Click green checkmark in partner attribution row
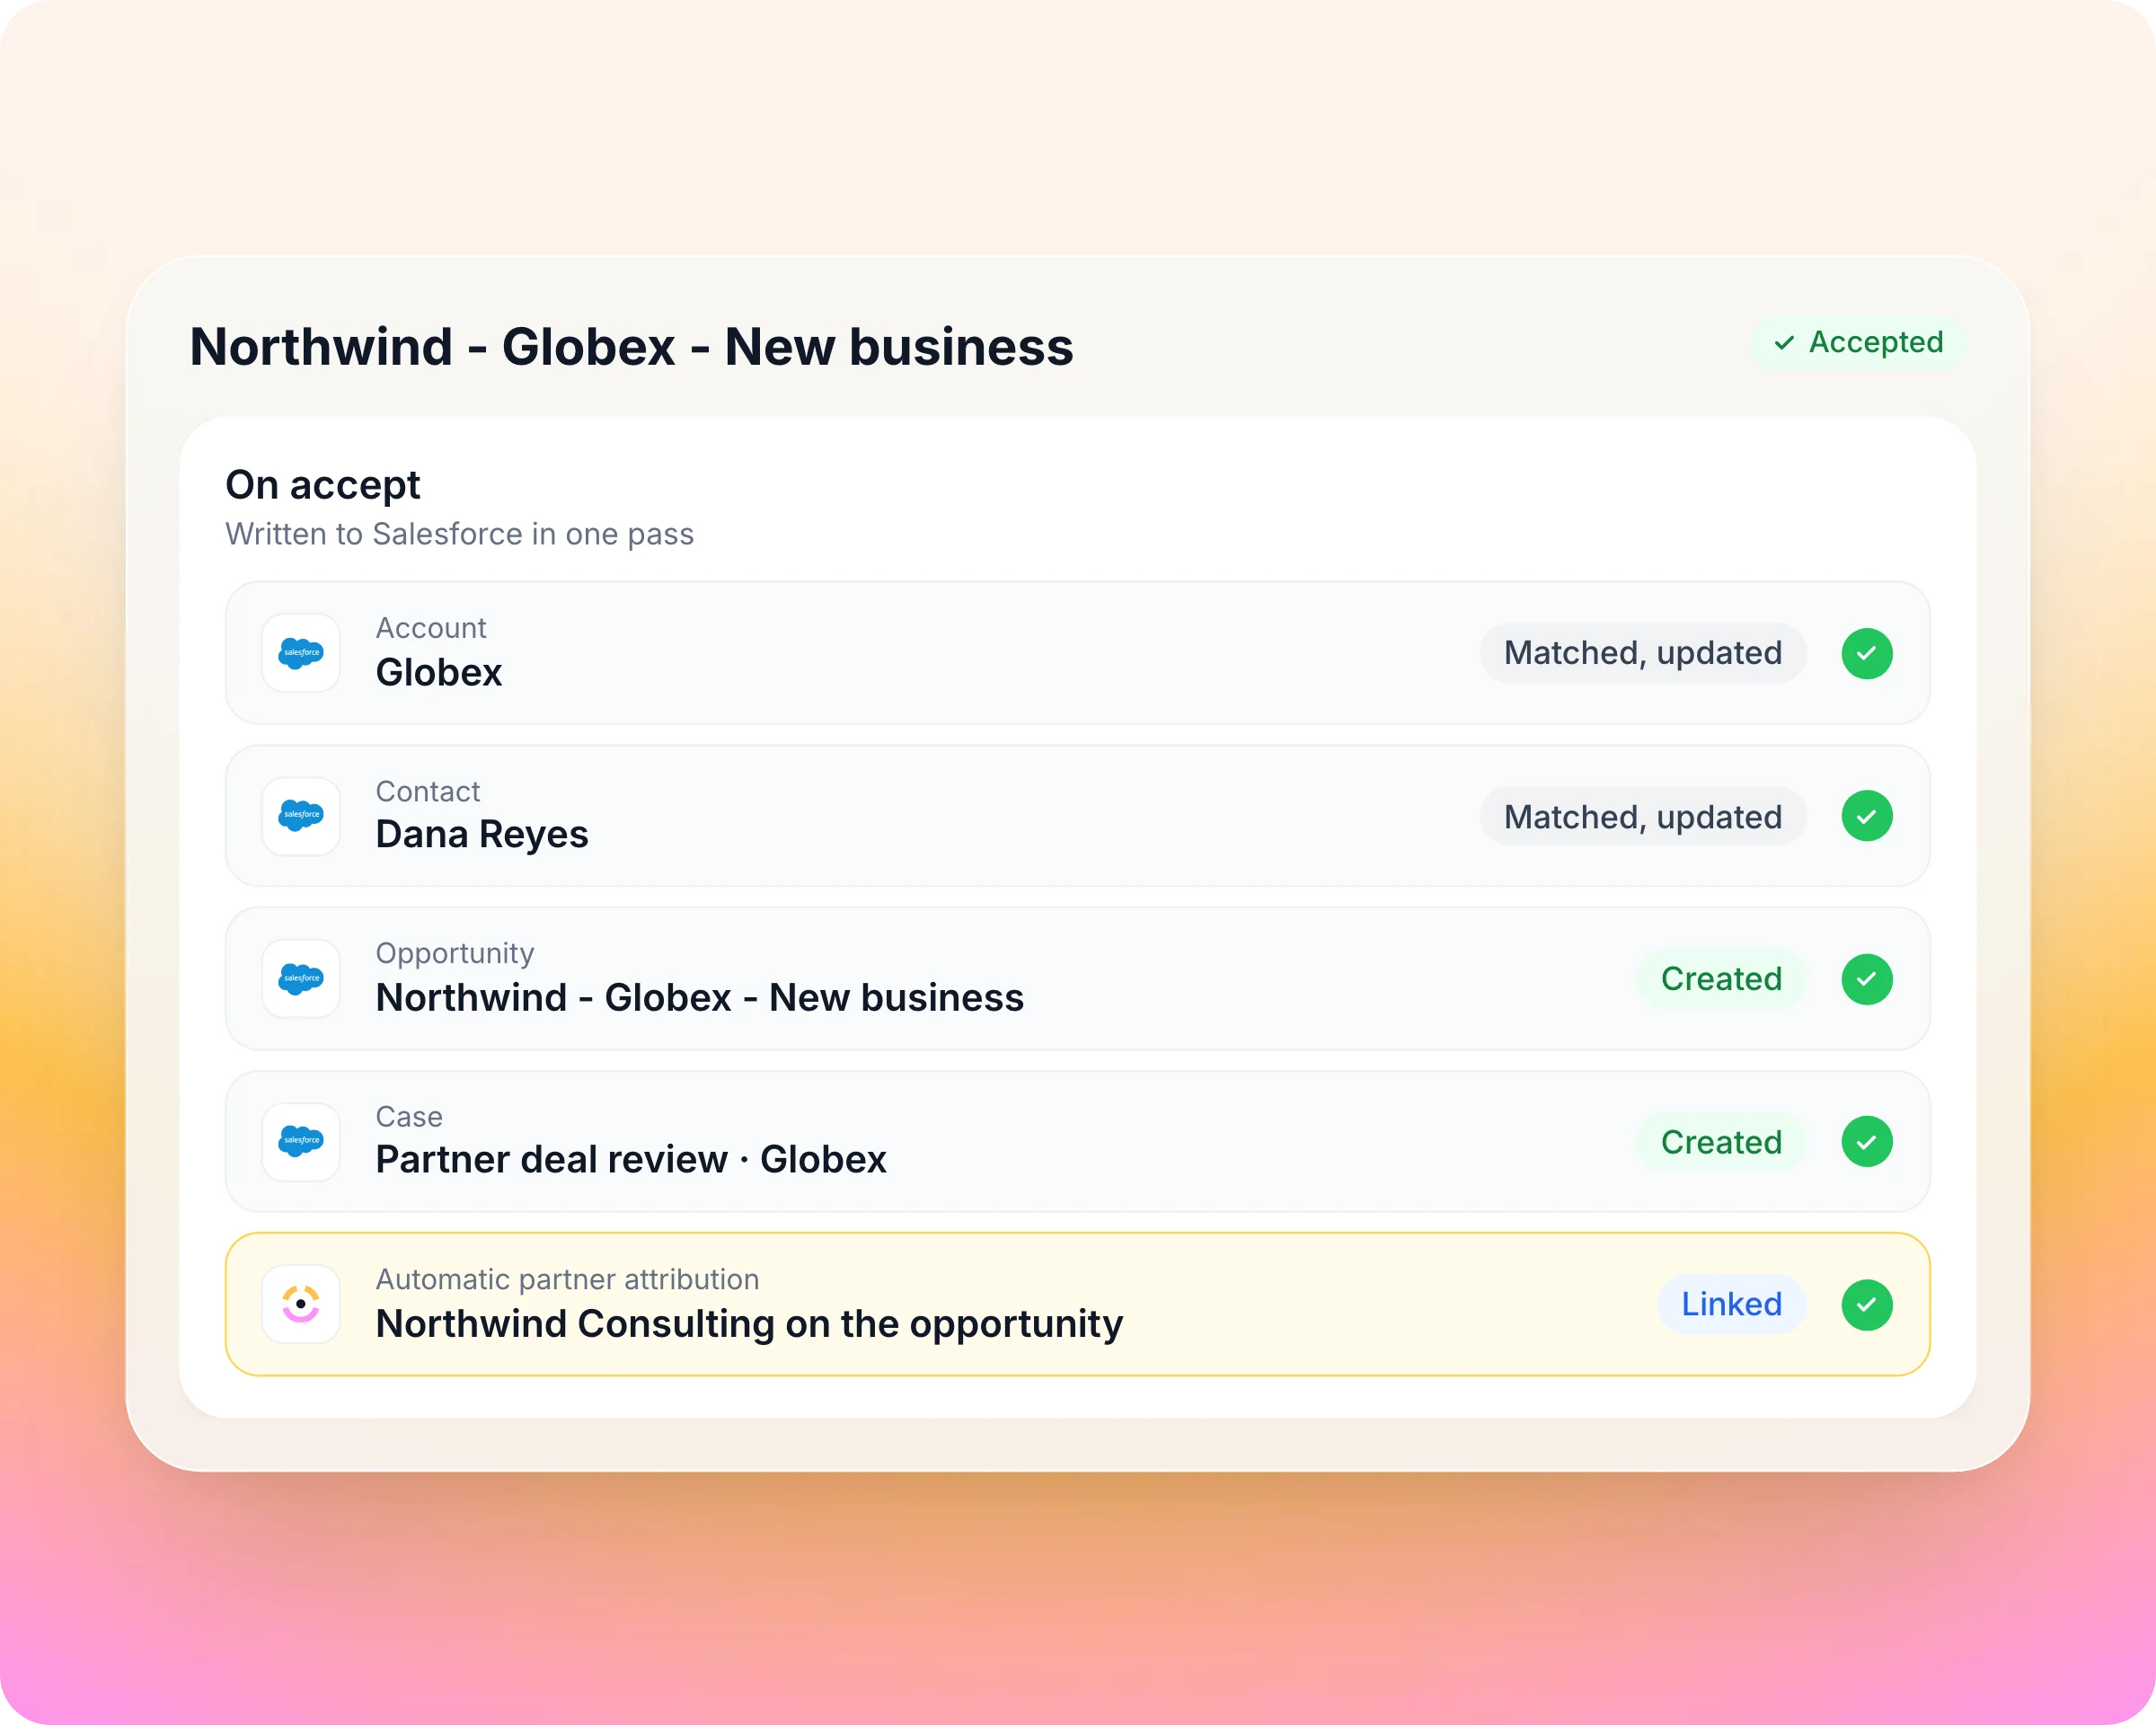The image size is (2156, 1725). [x=1867, y=1305]
